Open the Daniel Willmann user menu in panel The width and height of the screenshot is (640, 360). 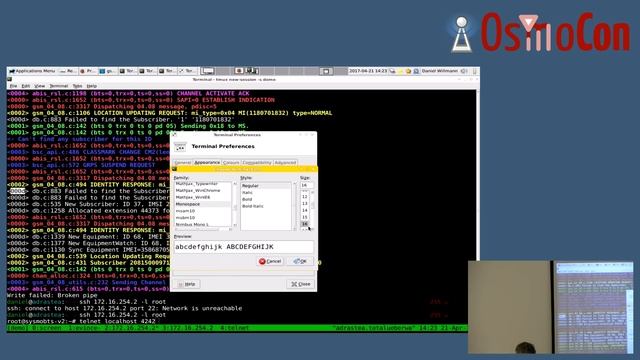(440, 71)
